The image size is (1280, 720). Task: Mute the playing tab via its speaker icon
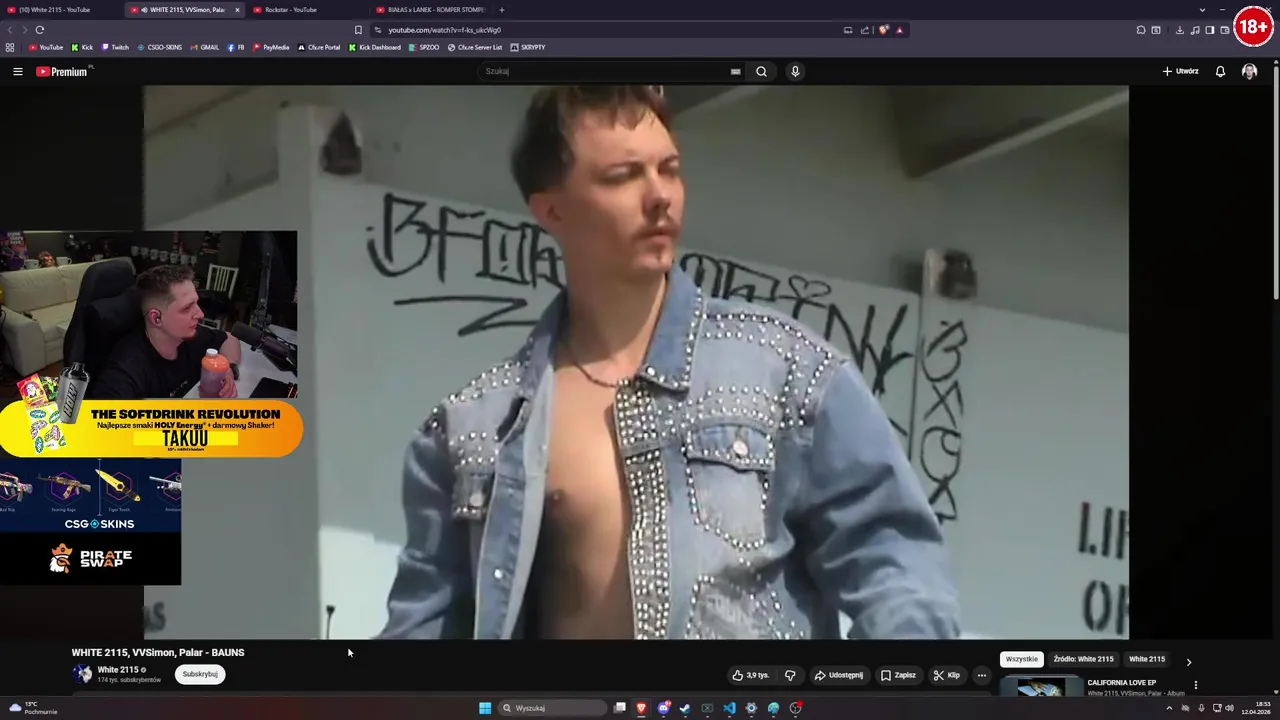click(145, 10)
